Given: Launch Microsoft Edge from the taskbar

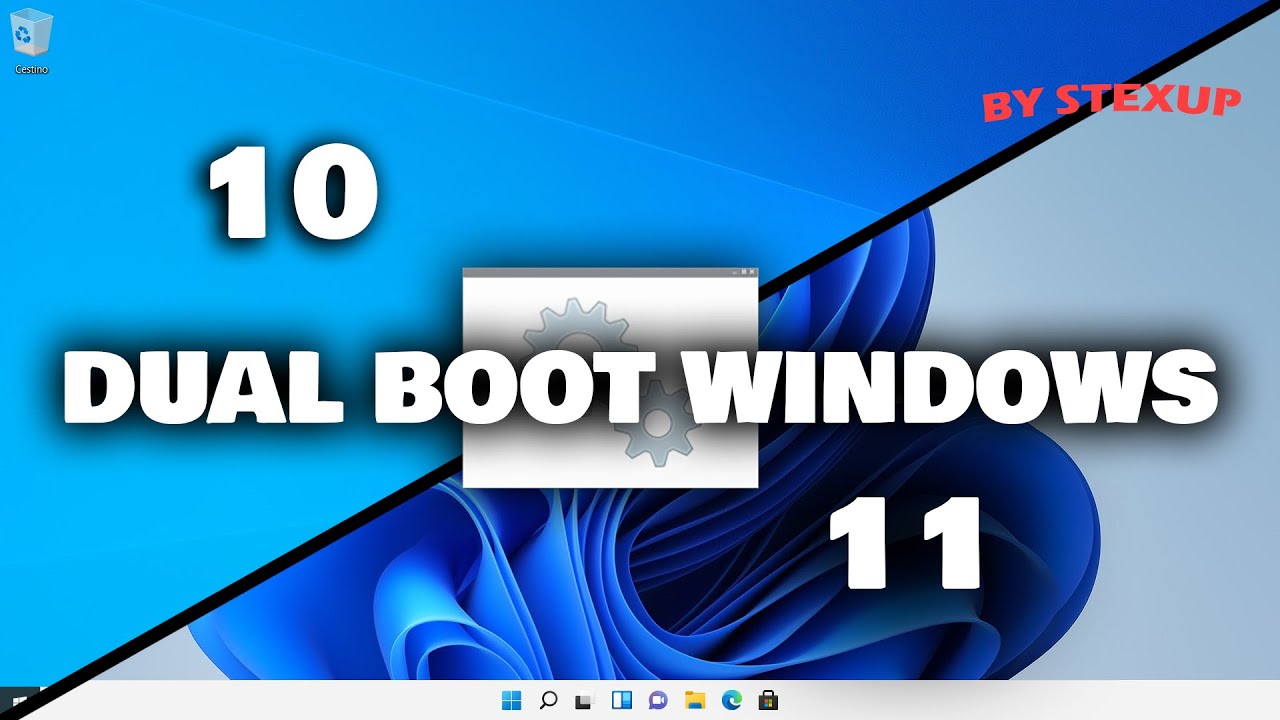Looking at the screenshot, I should pyautogui.click(x=731, y=700).
